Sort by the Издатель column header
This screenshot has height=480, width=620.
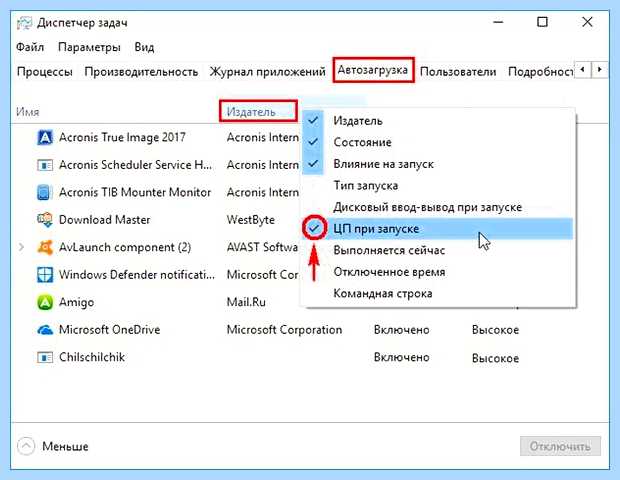click(251, 112)
